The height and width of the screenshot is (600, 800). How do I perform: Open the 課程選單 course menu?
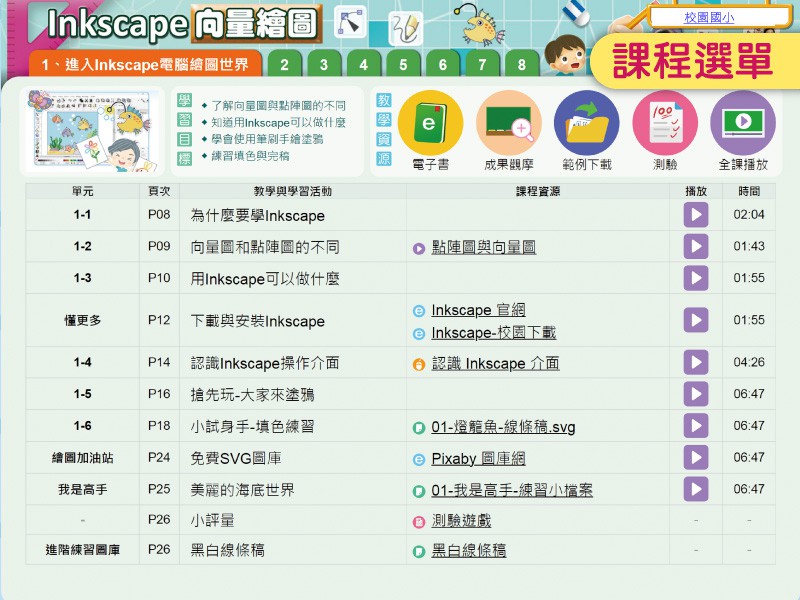coord(692,61)
